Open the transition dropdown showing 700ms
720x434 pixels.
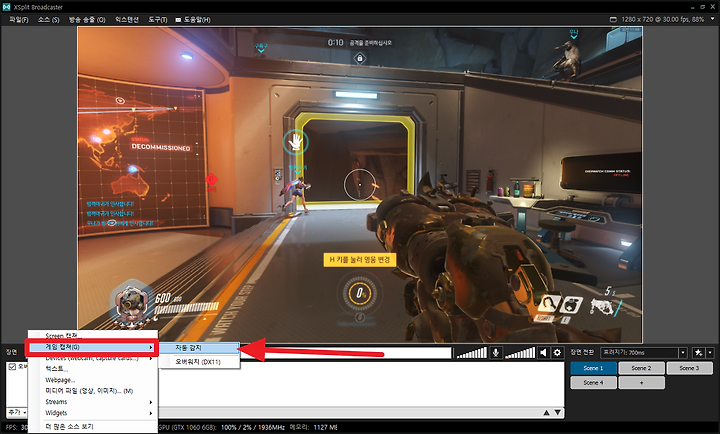click(643, 353)
